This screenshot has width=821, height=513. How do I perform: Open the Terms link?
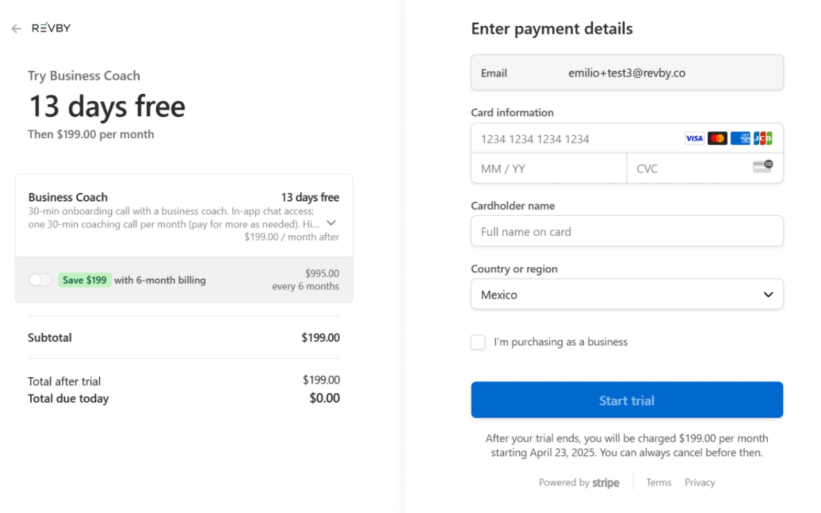click(658, 483)
